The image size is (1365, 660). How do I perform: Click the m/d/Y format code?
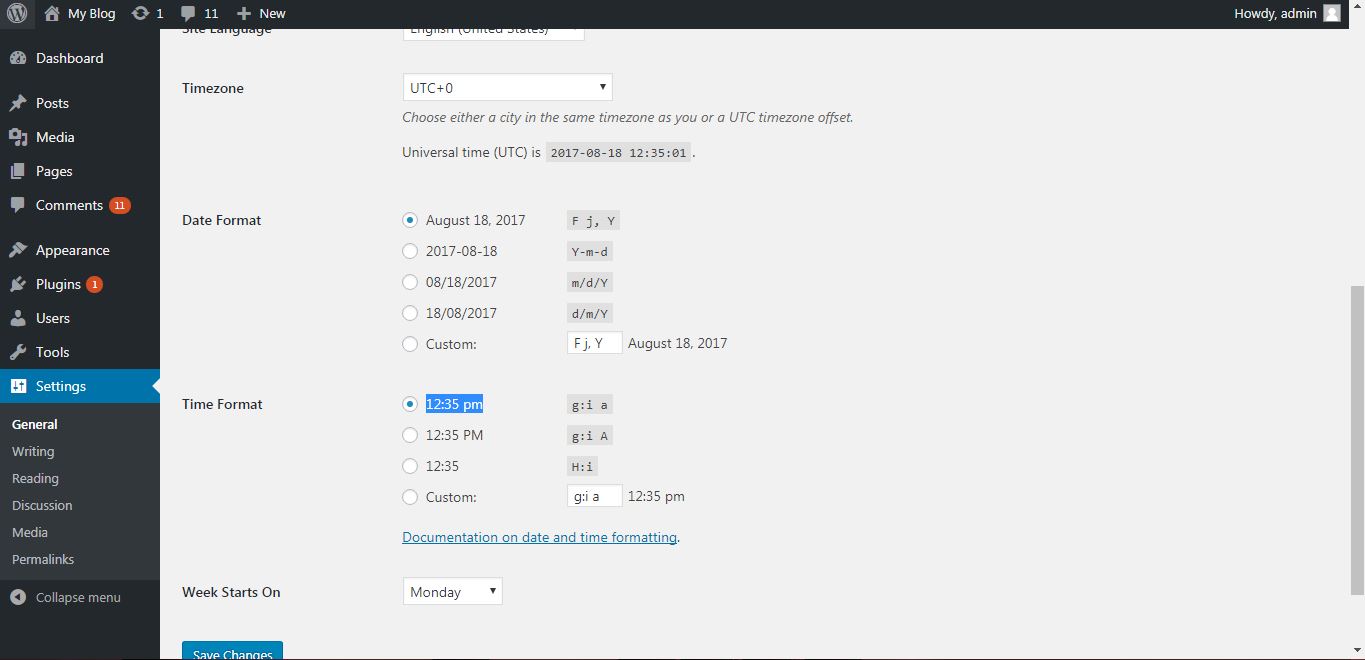point(590,283)
